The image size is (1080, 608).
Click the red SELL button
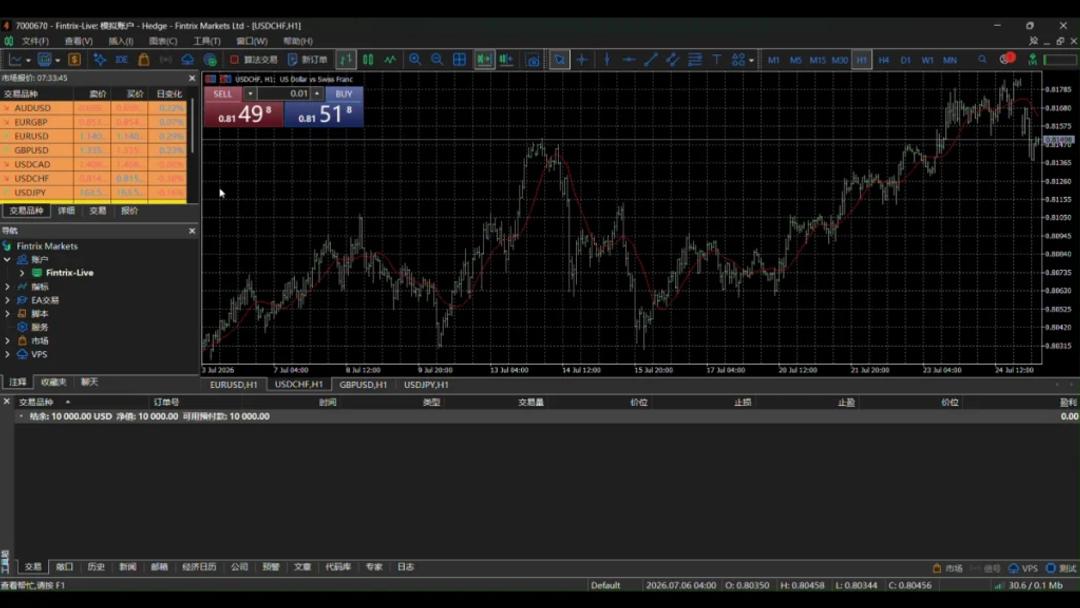(x=222, y=94)
